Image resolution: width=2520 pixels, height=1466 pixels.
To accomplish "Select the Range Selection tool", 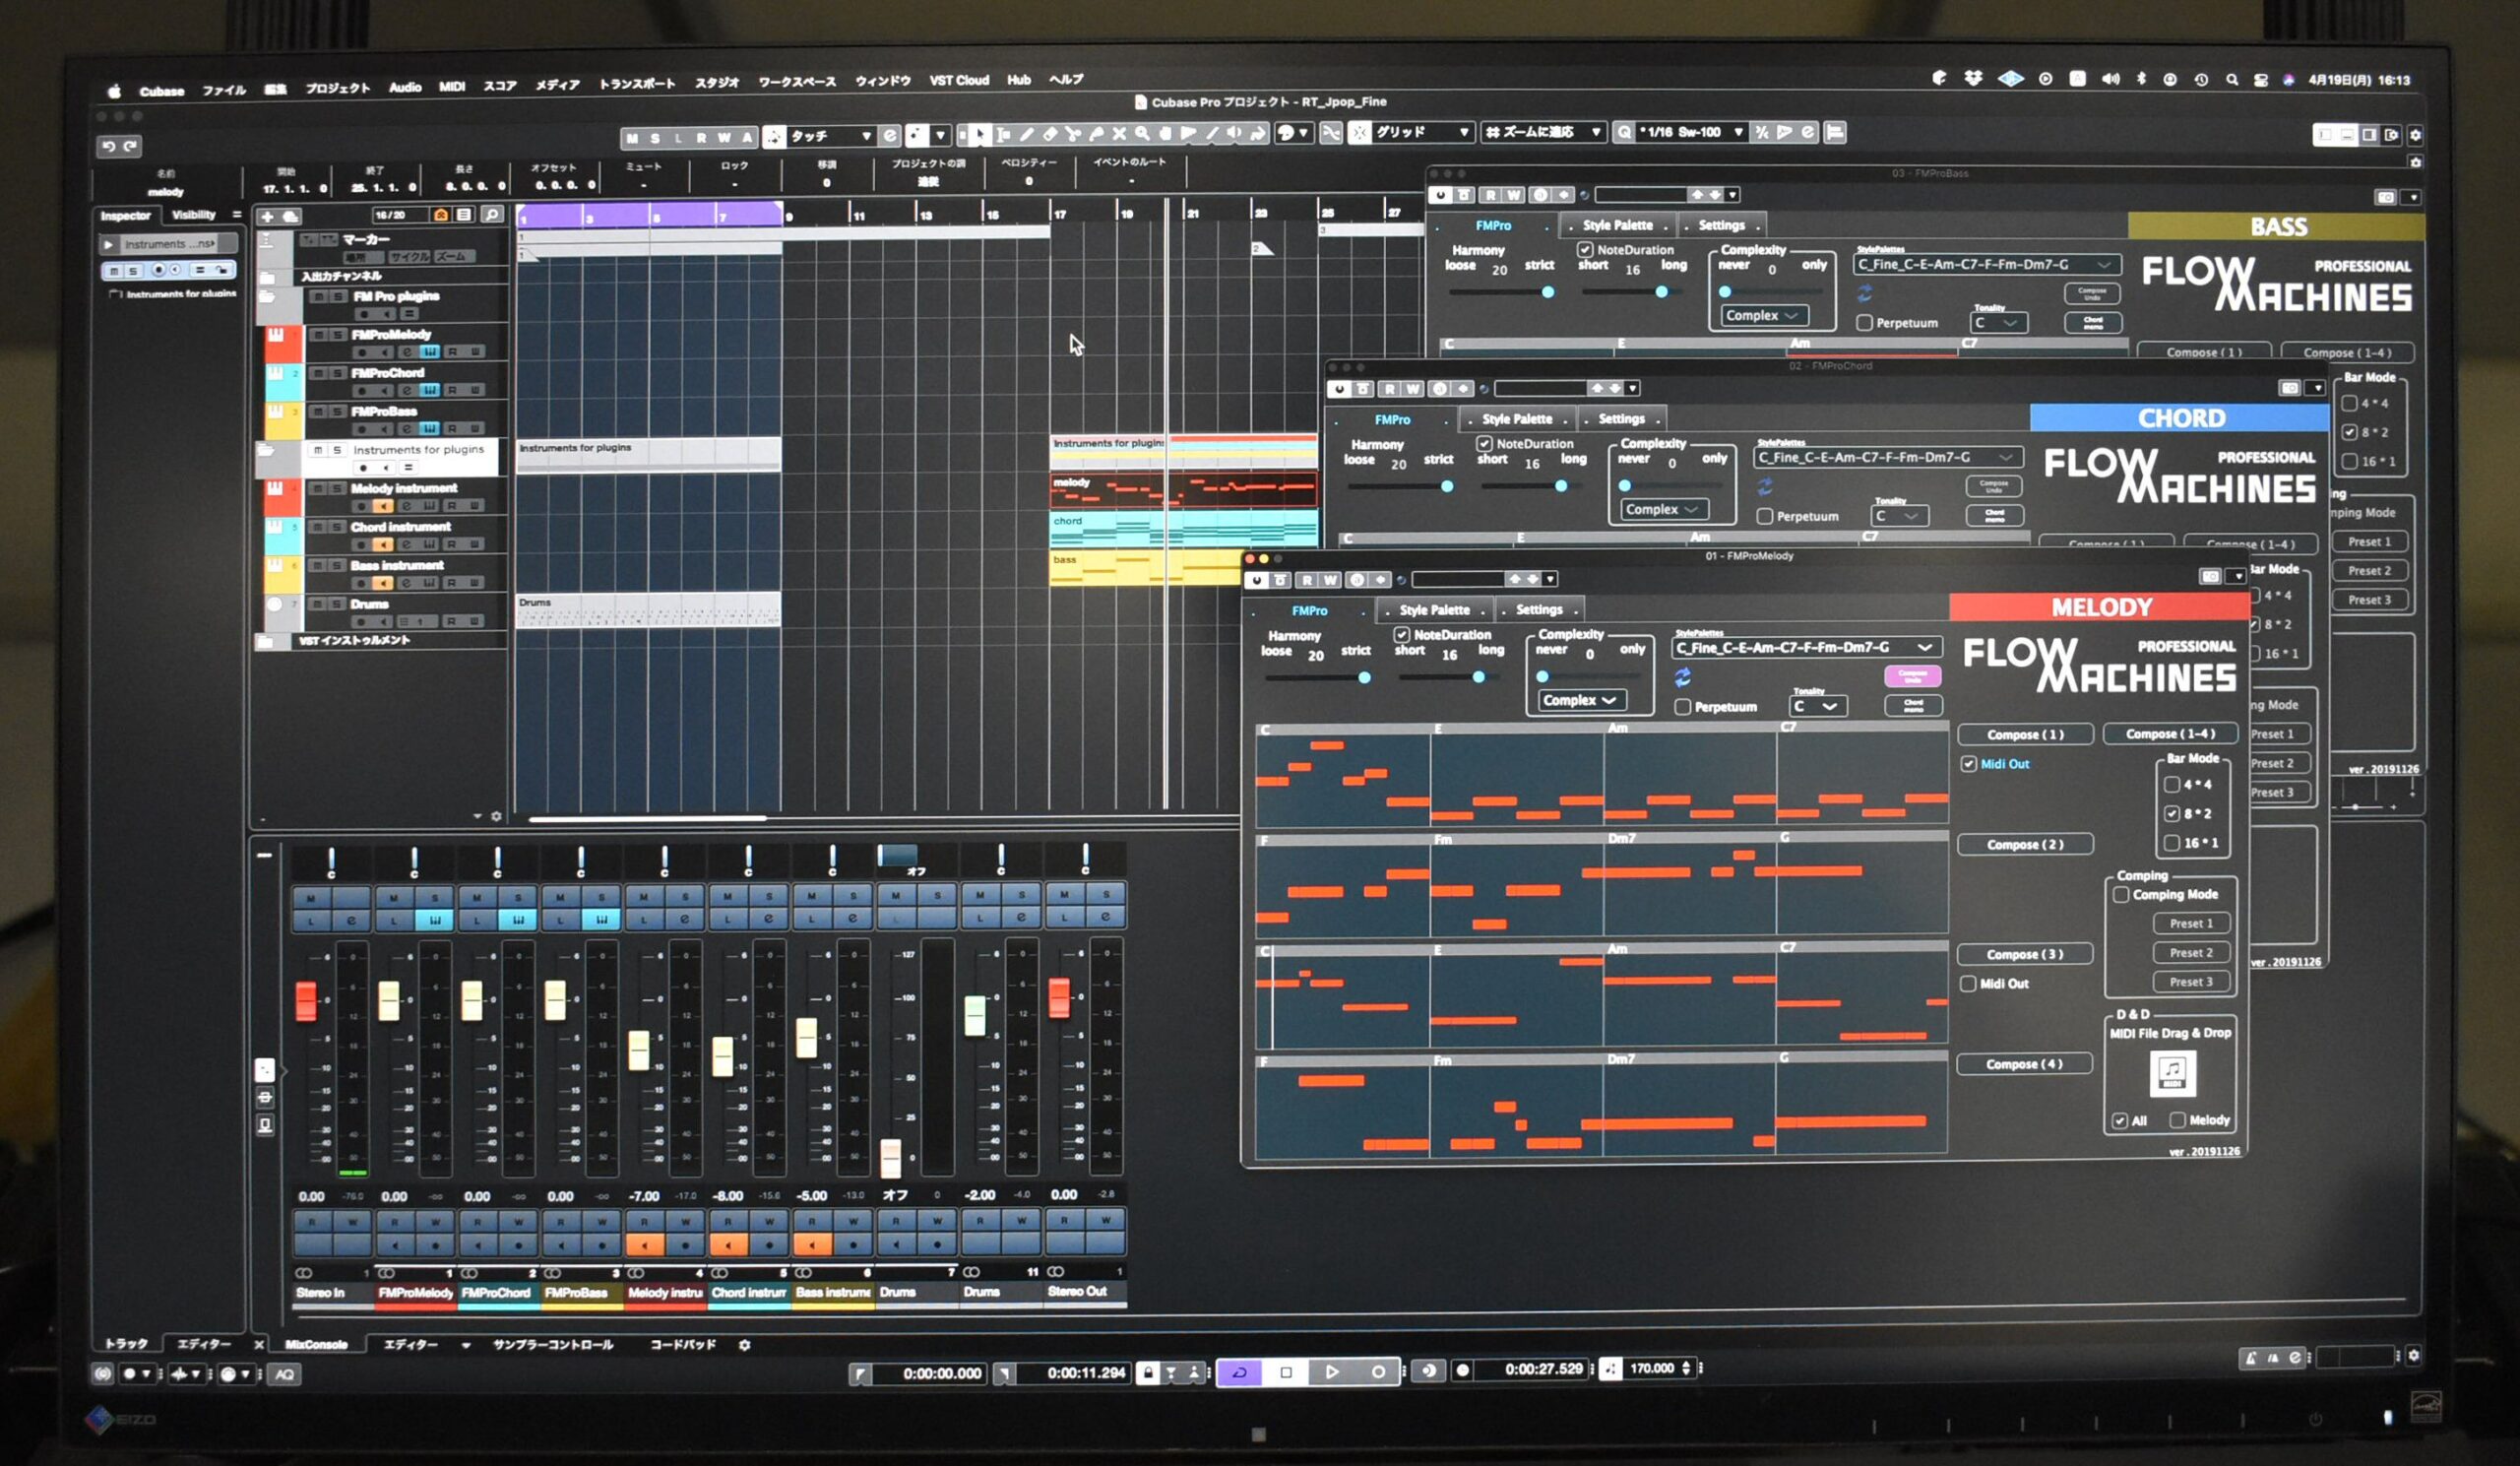I will pos(1003,133).
